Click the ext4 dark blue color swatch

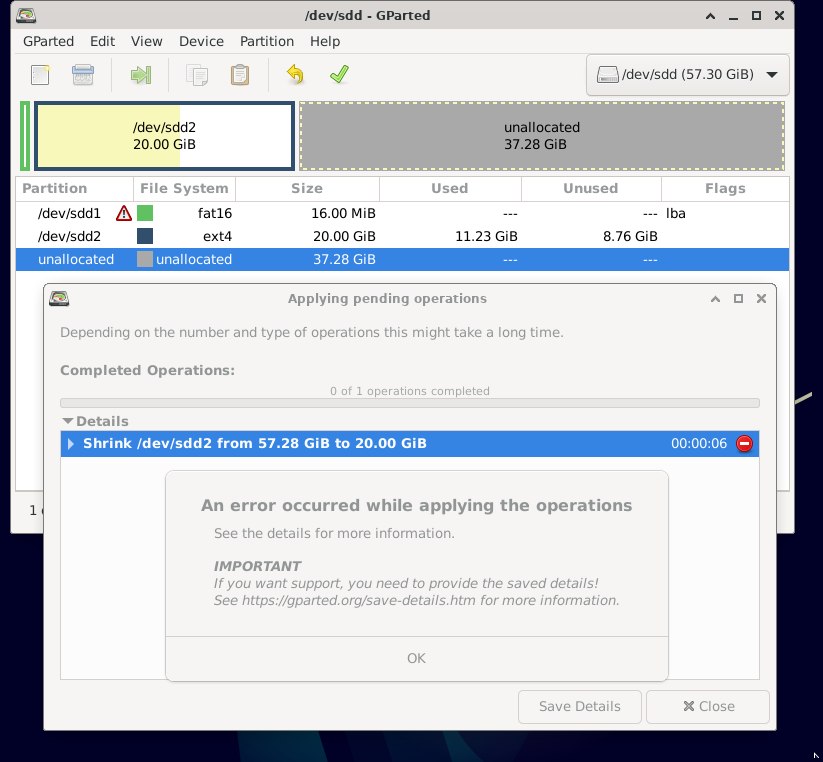click(x=145, y=236)
